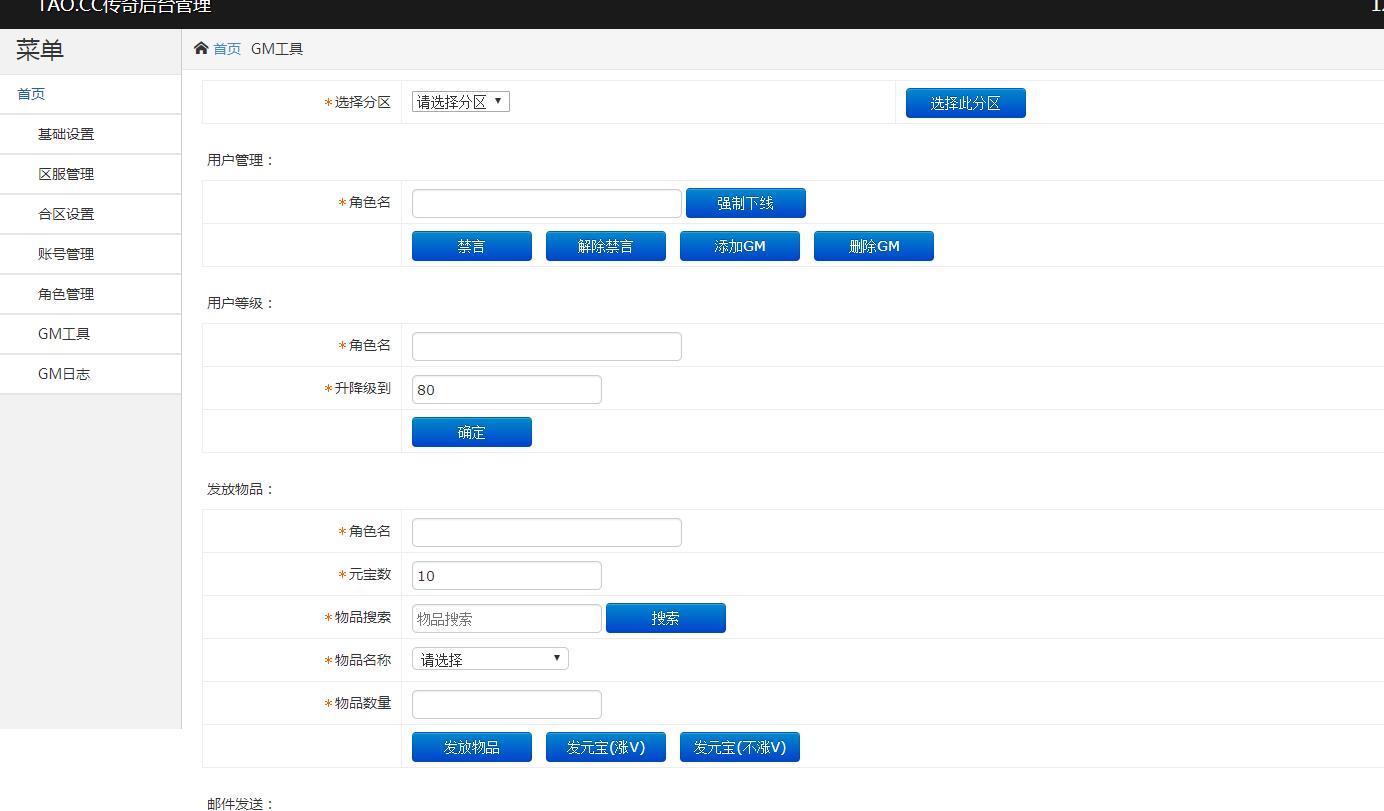Click the home icon in breadcrumb
The image size is (1384, 811).
coord(201,48)
